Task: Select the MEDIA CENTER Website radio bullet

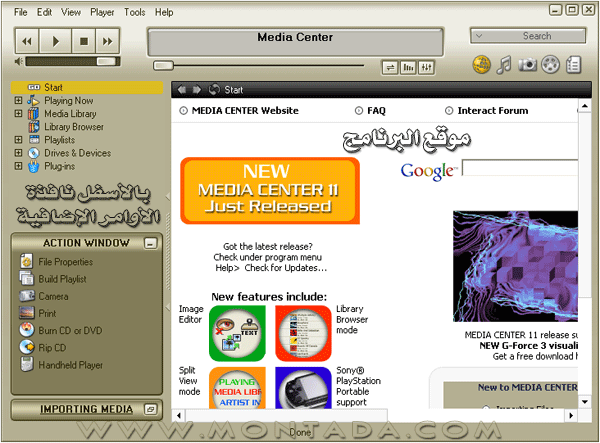Action: [183, 111]
